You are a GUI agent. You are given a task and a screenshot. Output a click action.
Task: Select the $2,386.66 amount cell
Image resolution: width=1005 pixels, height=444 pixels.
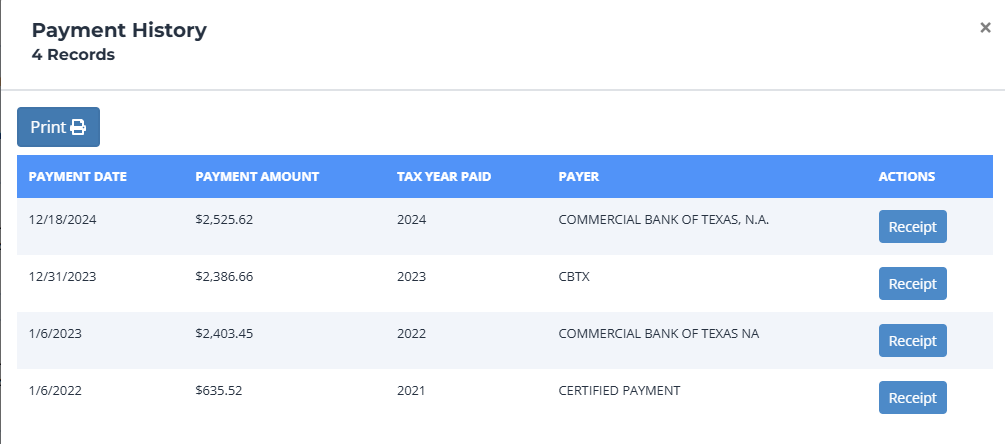[224, 277]
